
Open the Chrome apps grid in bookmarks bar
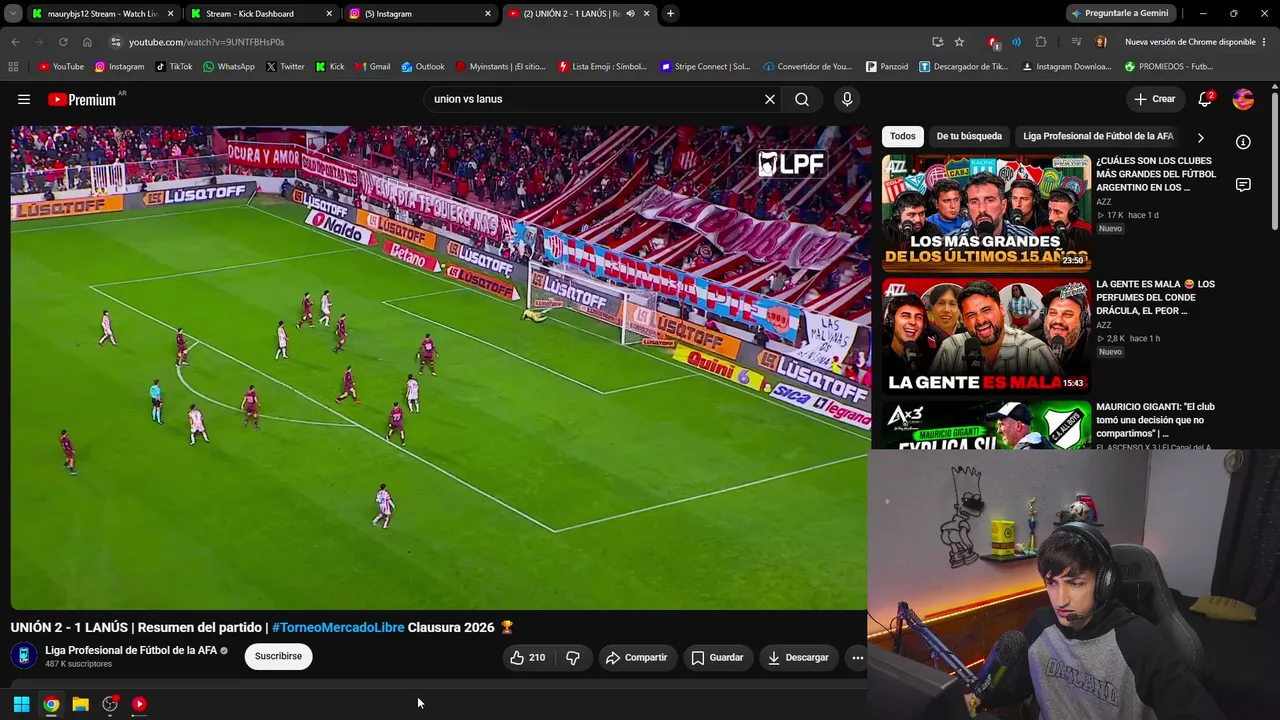pyautogui.click(x=13, y=67)
